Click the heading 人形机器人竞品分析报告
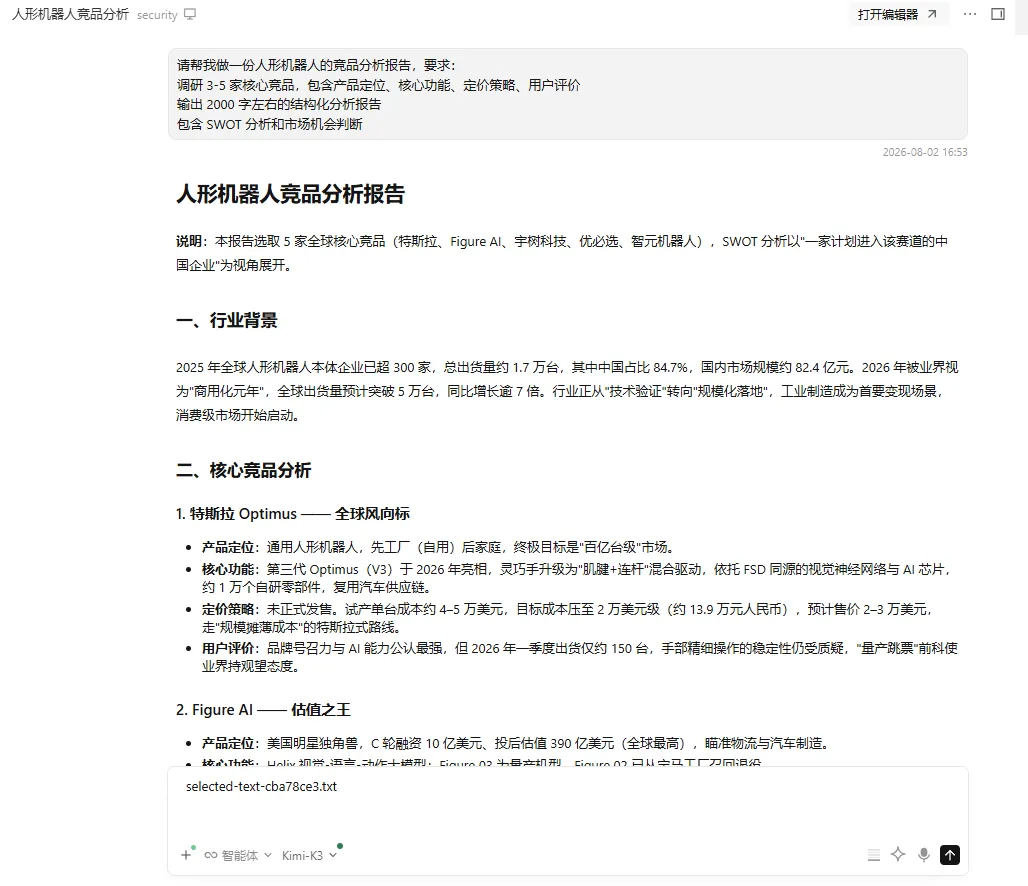 290,194
